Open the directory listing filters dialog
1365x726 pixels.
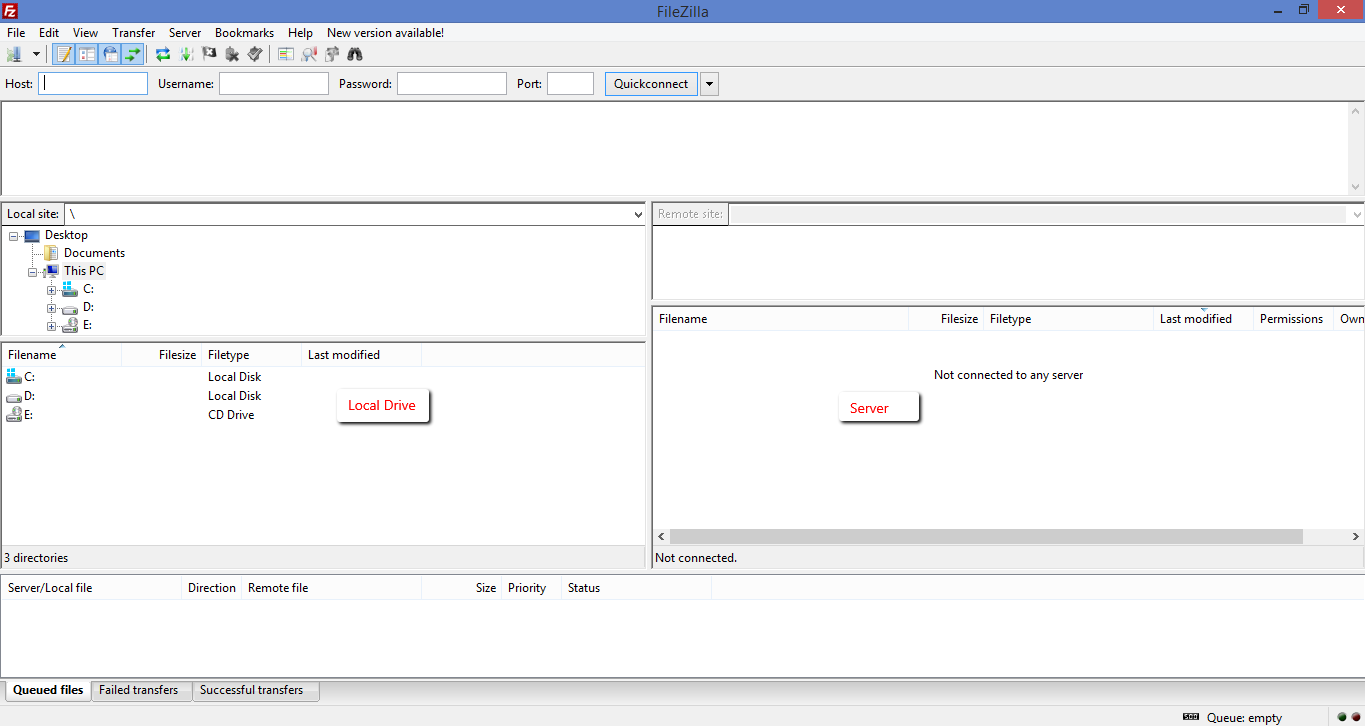286,54
